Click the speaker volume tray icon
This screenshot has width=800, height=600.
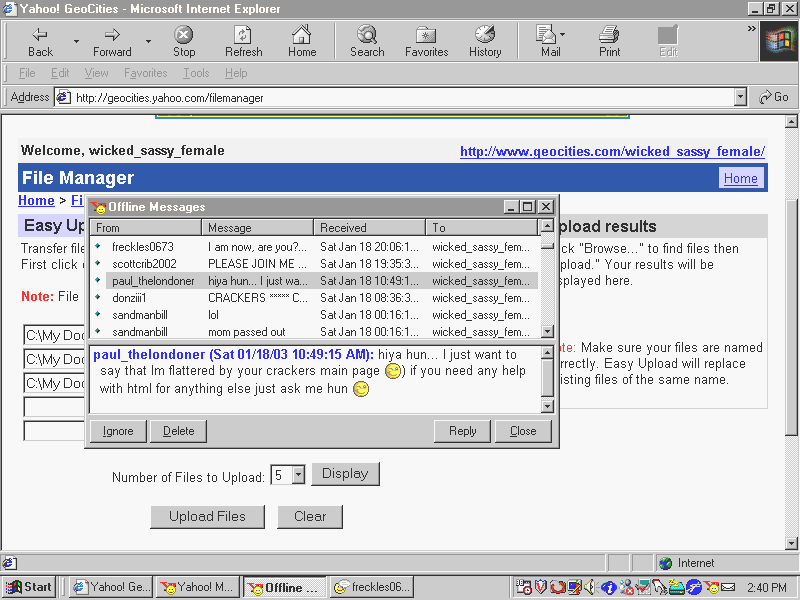pyautogui.click(x=590, y=587)
